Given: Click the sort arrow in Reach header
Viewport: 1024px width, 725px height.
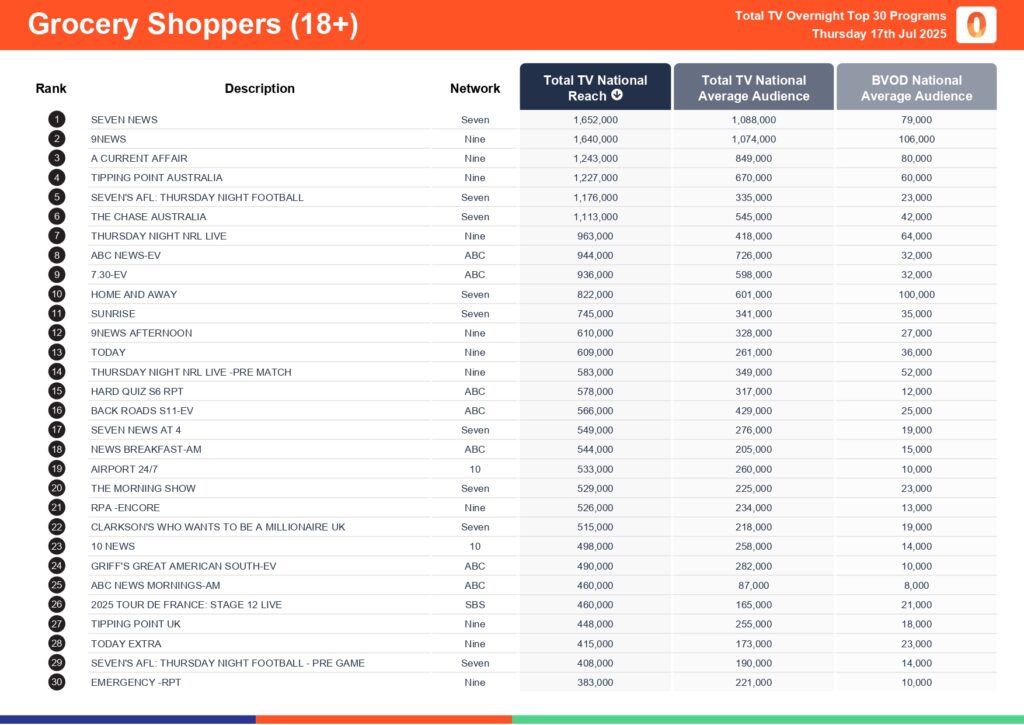Looking at the screenshot, I should click(x=617, y=96).
